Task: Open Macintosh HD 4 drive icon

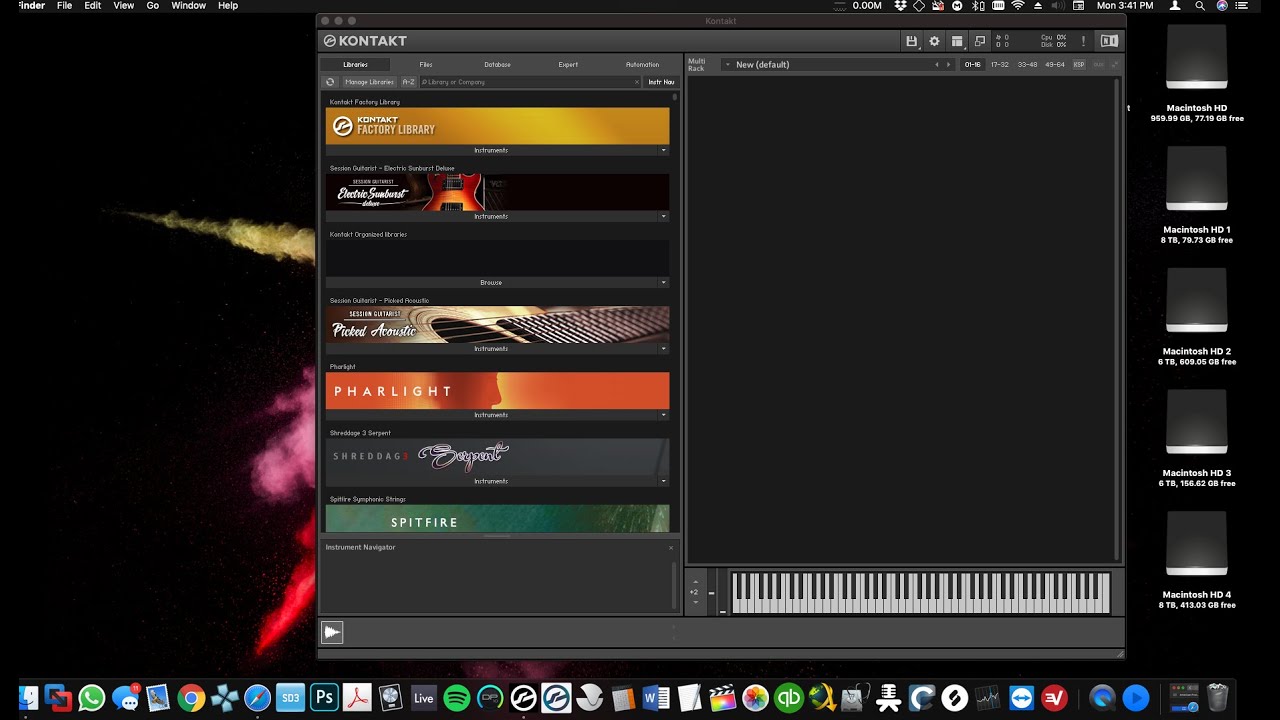Action: (x=1197, y=544)
